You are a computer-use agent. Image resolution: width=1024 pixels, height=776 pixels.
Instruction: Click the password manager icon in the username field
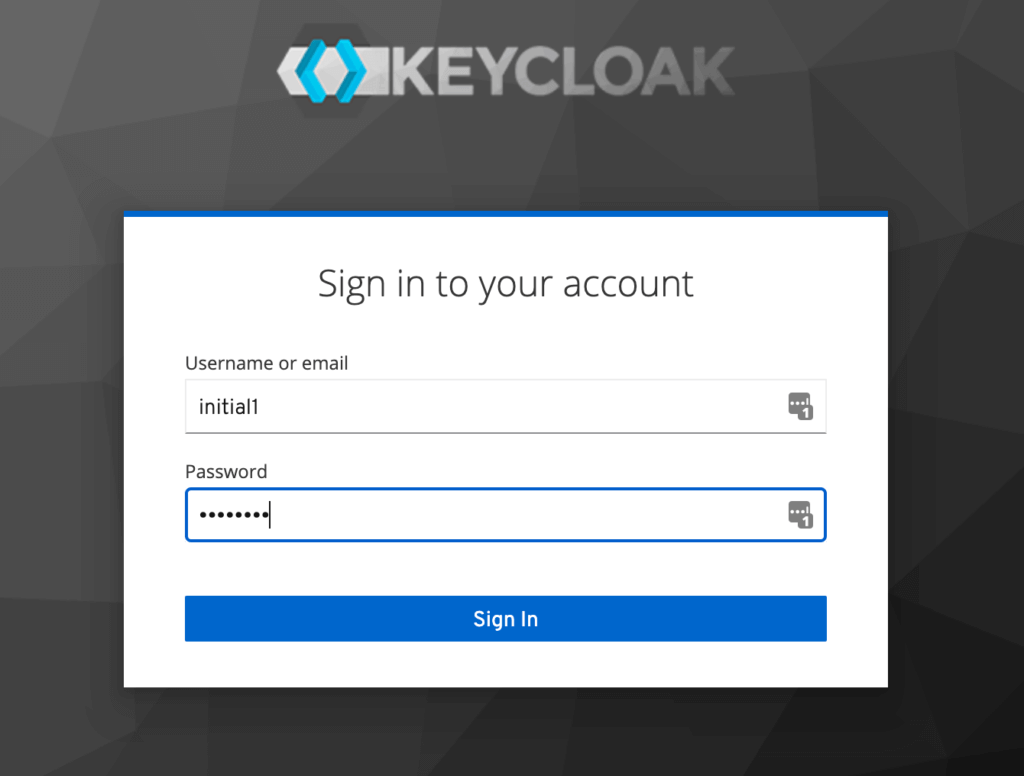pos(800,406)
